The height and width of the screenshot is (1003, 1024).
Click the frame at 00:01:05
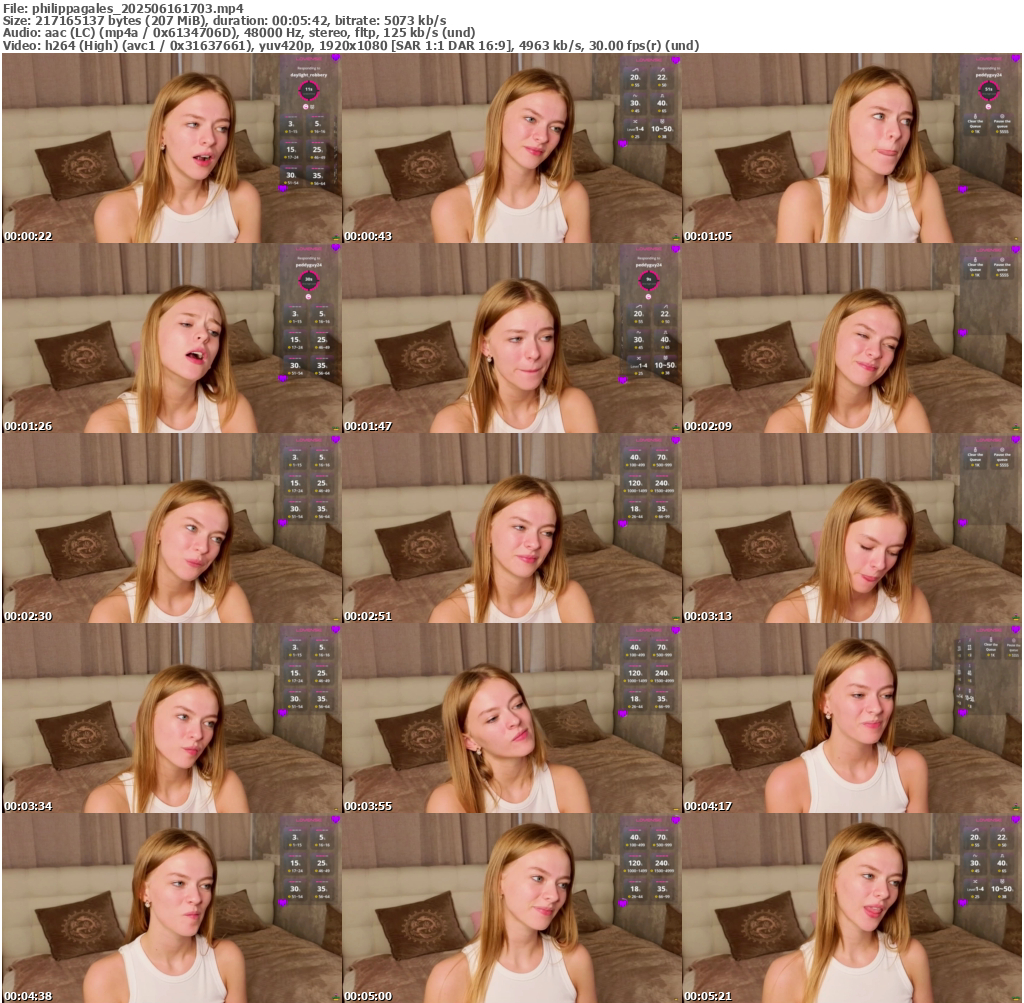pos(851,148)
